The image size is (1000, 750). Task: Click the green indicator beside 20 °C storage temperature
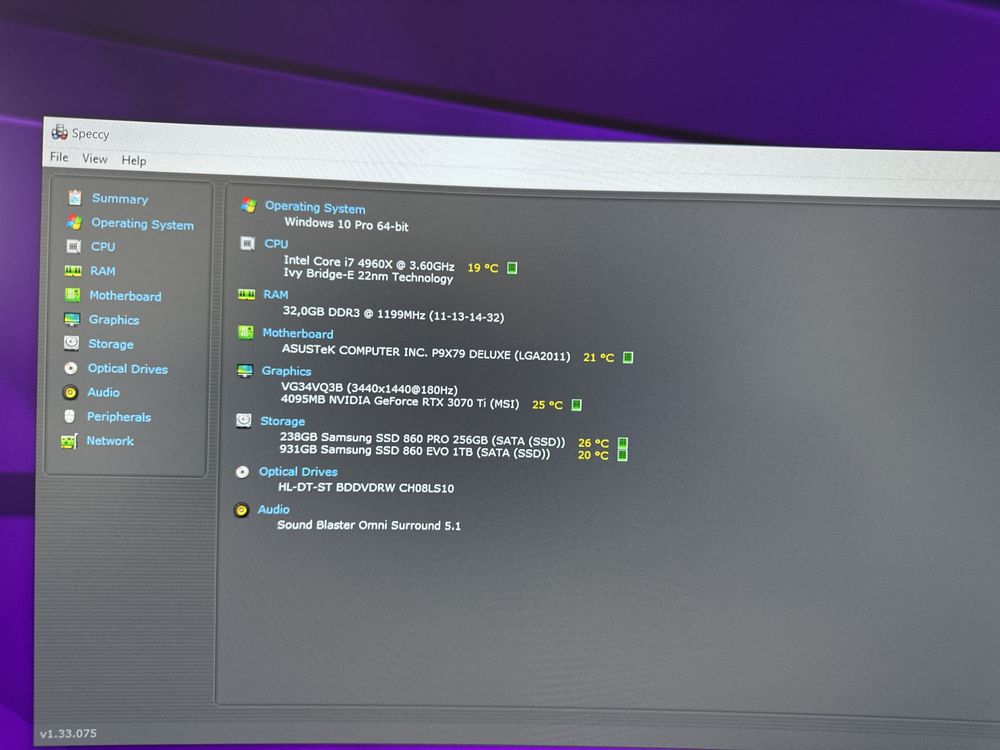tap(622, 455)
